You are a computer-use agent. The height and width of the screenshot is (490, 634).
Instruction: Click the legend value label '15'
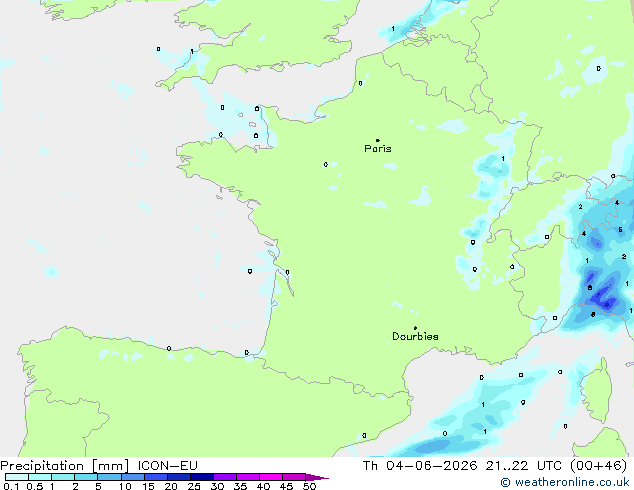pos(148,486)
